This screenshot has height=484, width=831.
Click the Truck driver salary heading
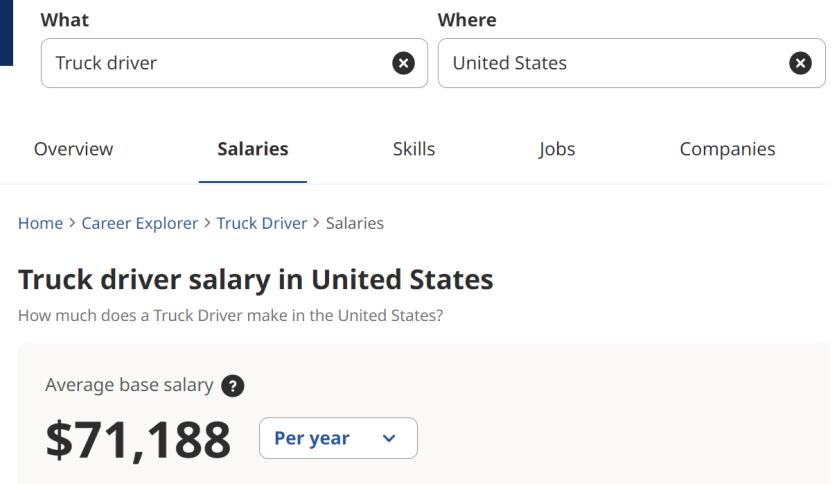256,279
